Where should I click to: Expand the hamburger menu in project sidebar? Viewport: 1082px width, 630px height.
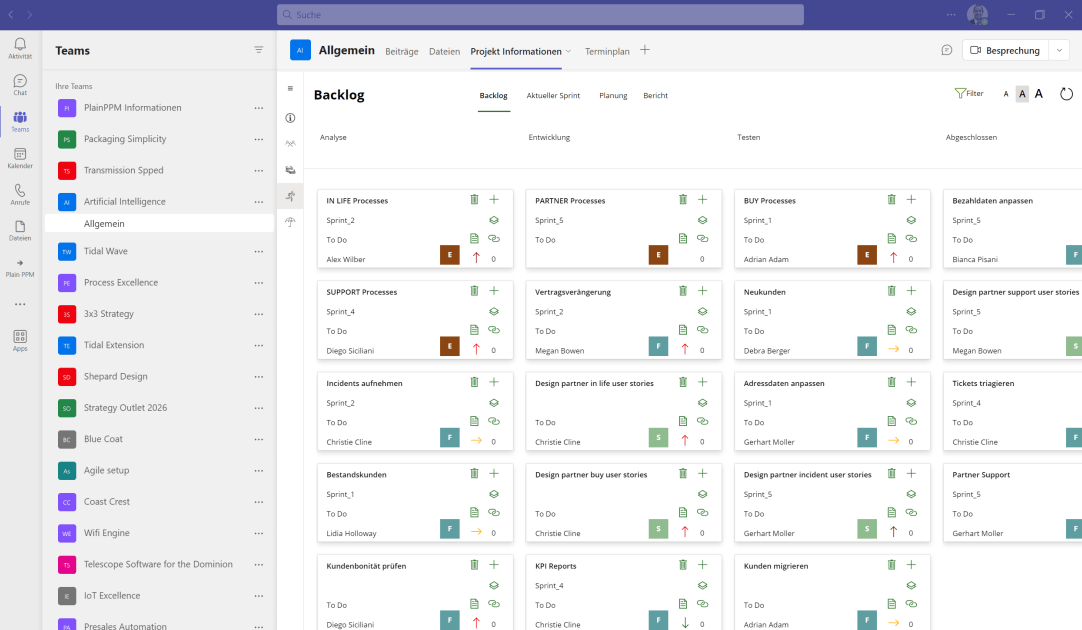290,89
